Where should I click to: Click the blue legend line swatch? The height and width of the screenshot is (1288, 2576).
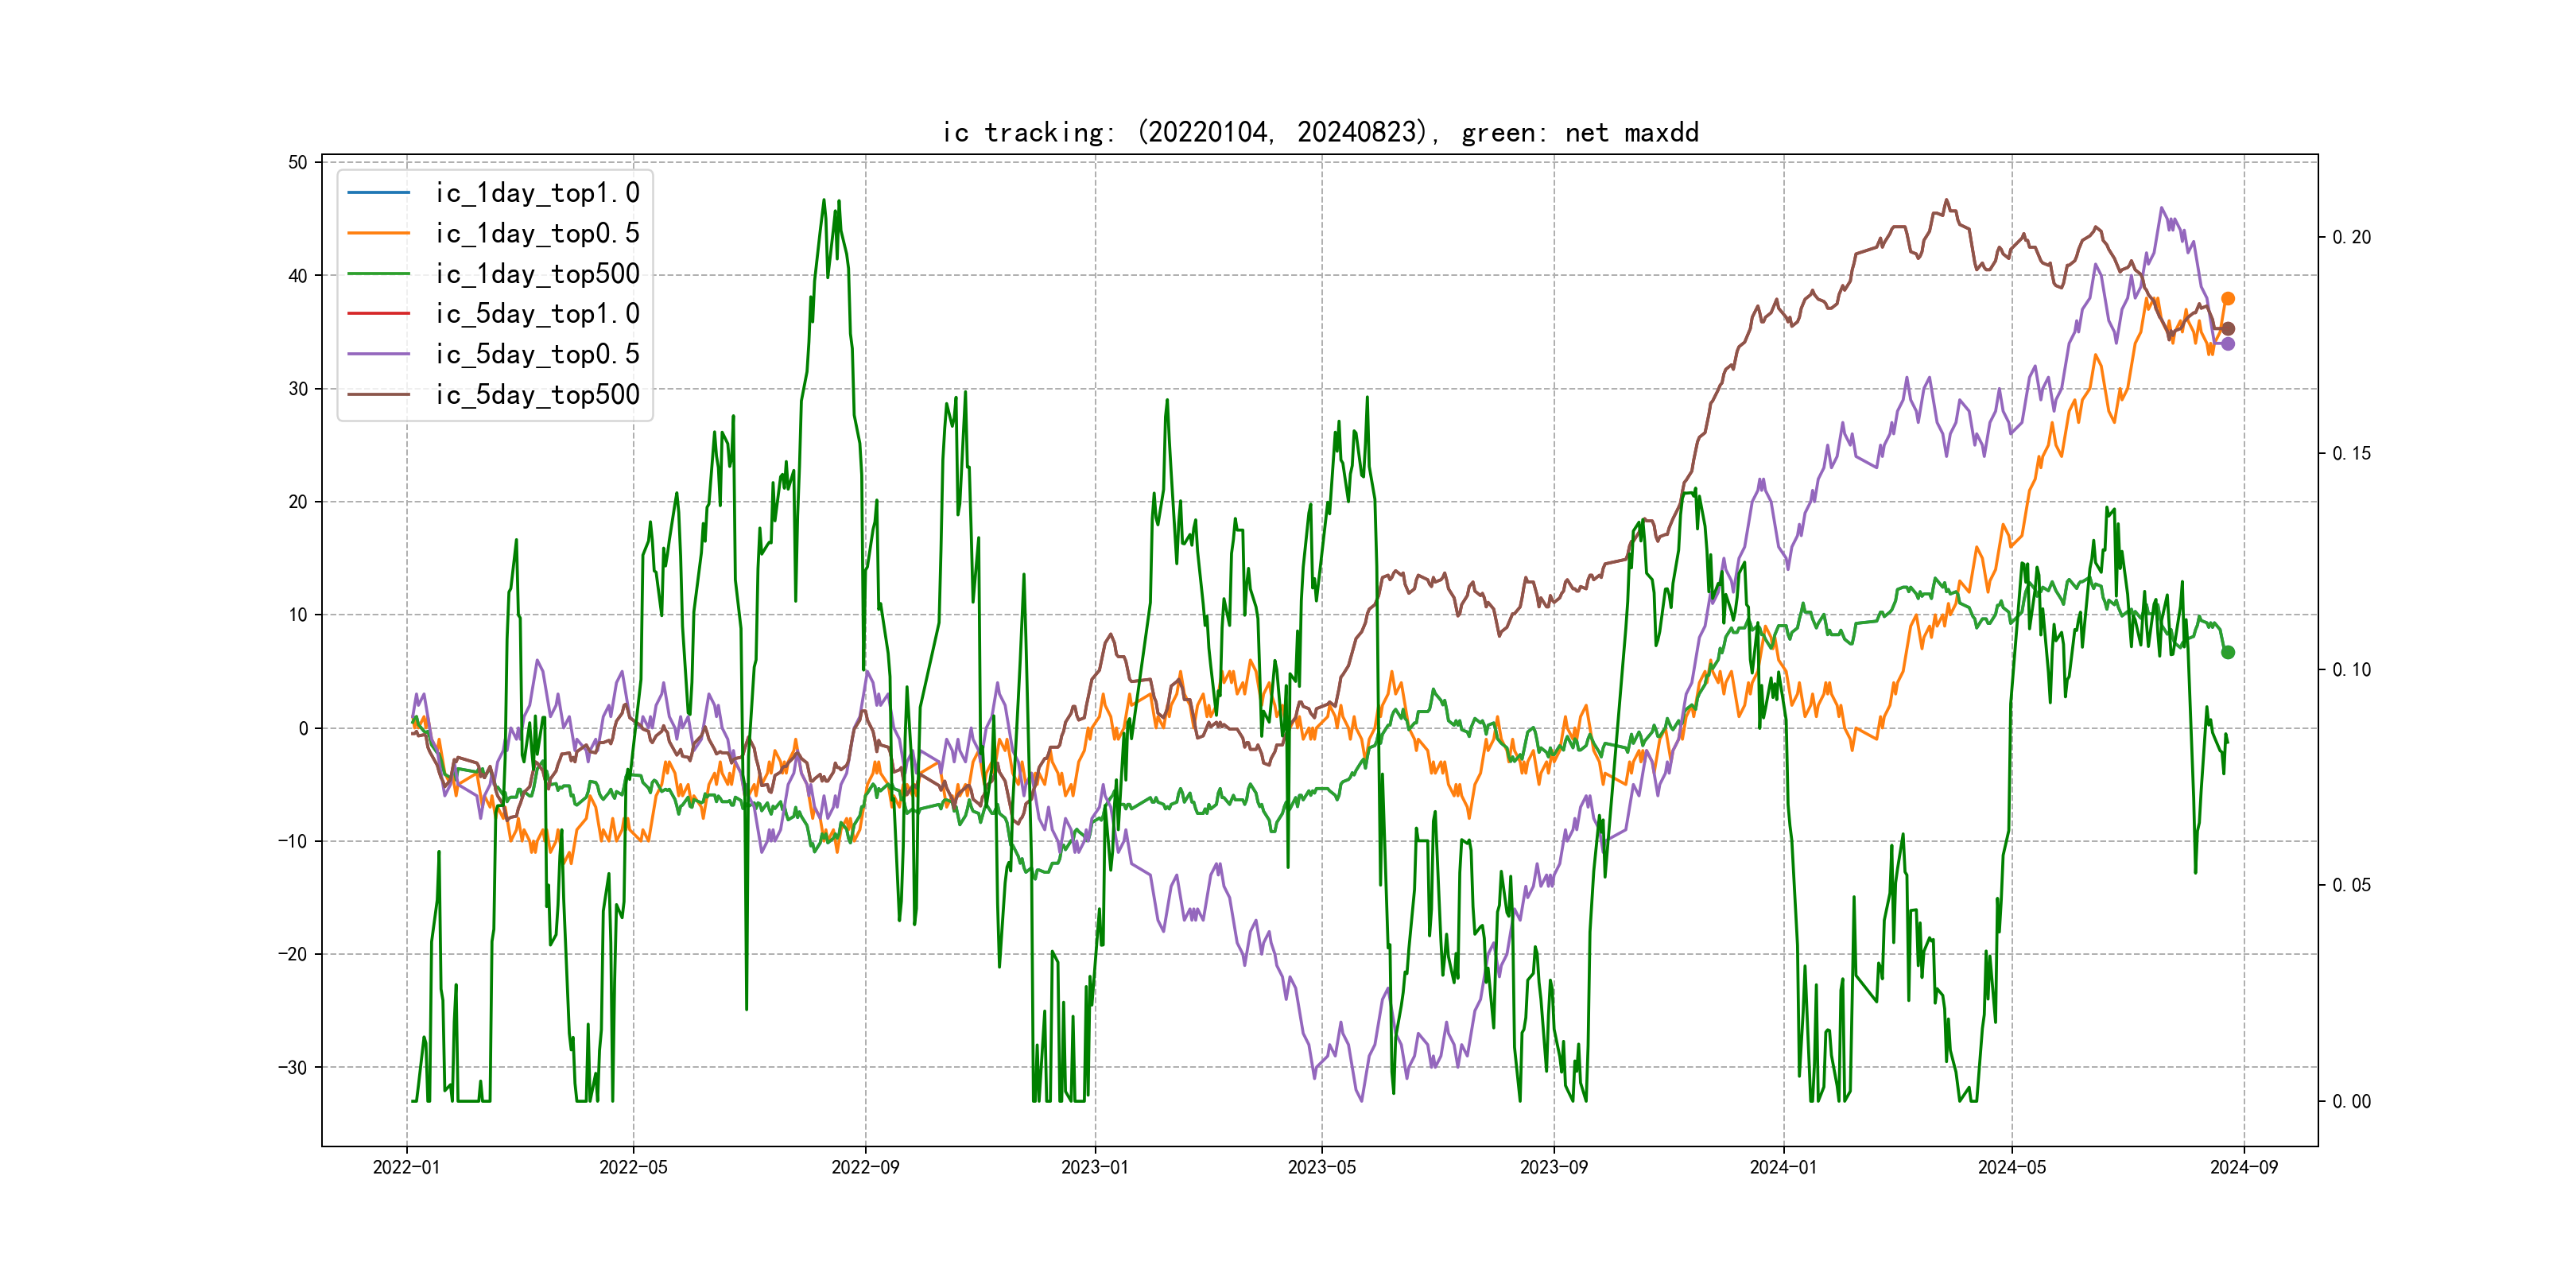[x=378, y=192]
